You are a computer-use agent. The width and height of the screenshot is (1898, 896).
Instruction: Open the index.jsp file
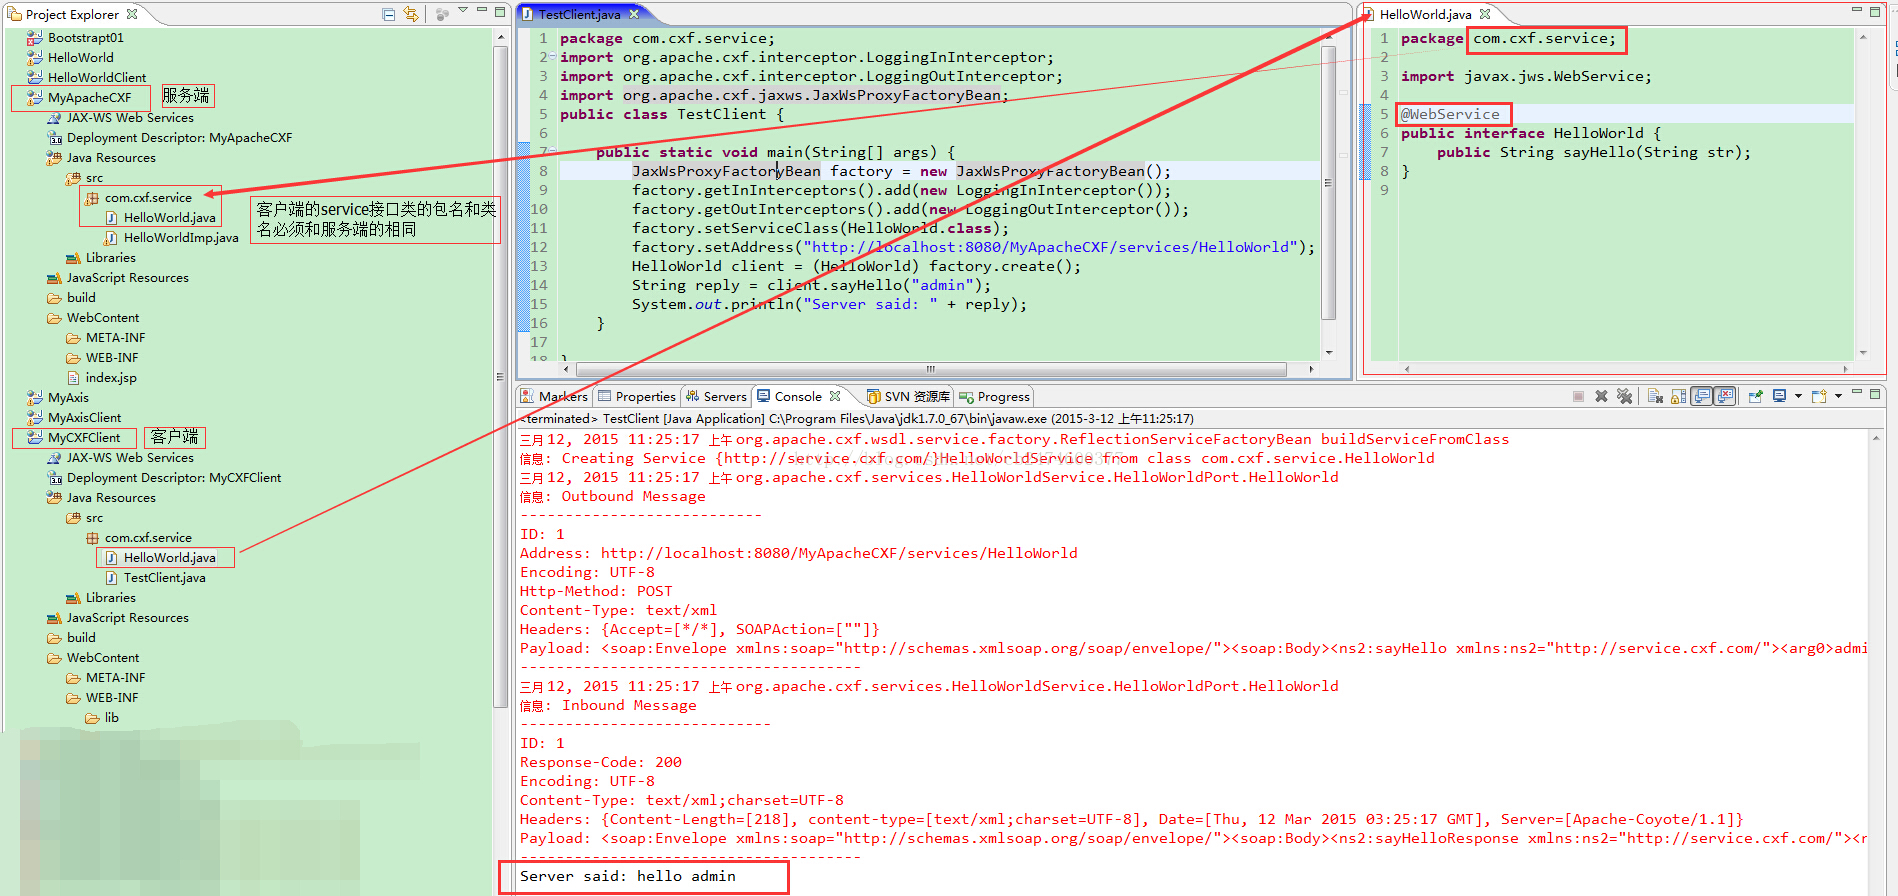click(x=111, y=378)
